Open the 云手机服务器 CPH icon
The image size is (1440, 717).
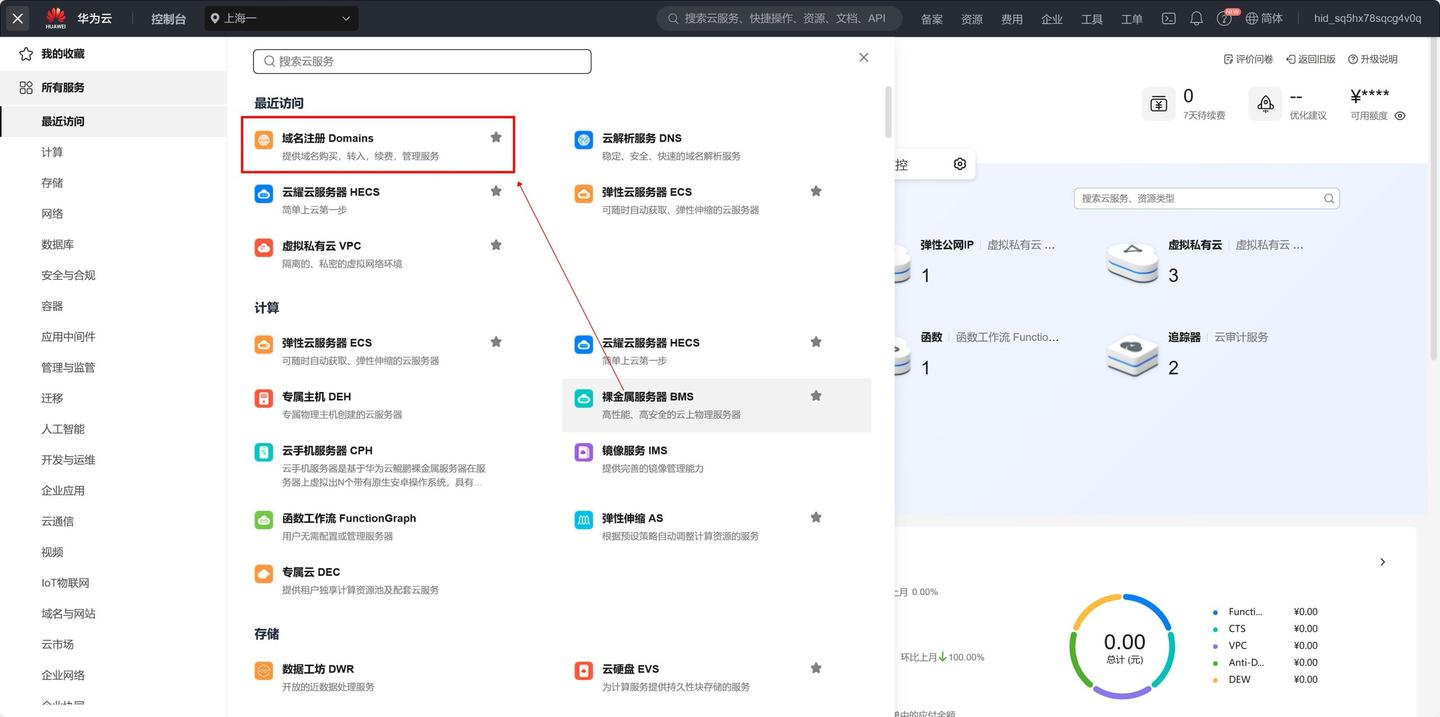tap(264, 452)
